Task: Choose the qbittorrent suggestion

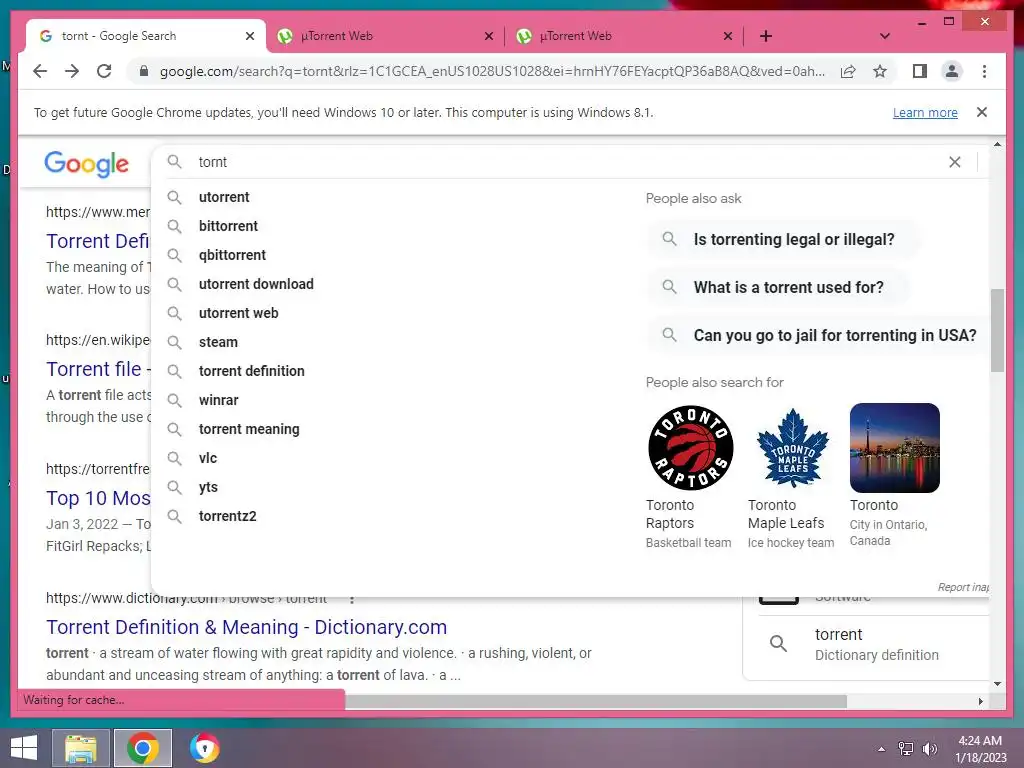Action: [x=232, y=255]
